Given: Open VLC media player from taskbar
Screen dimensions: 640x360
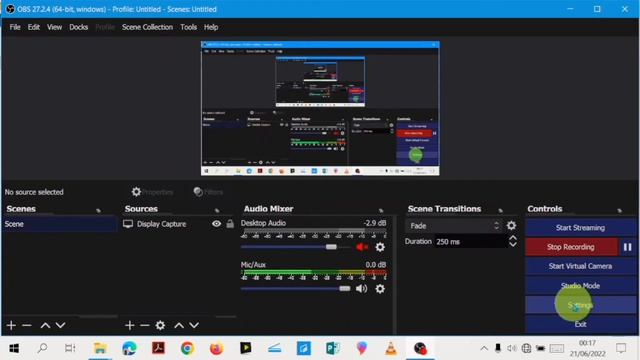Looking at the screenshot, I should (391, 348).
